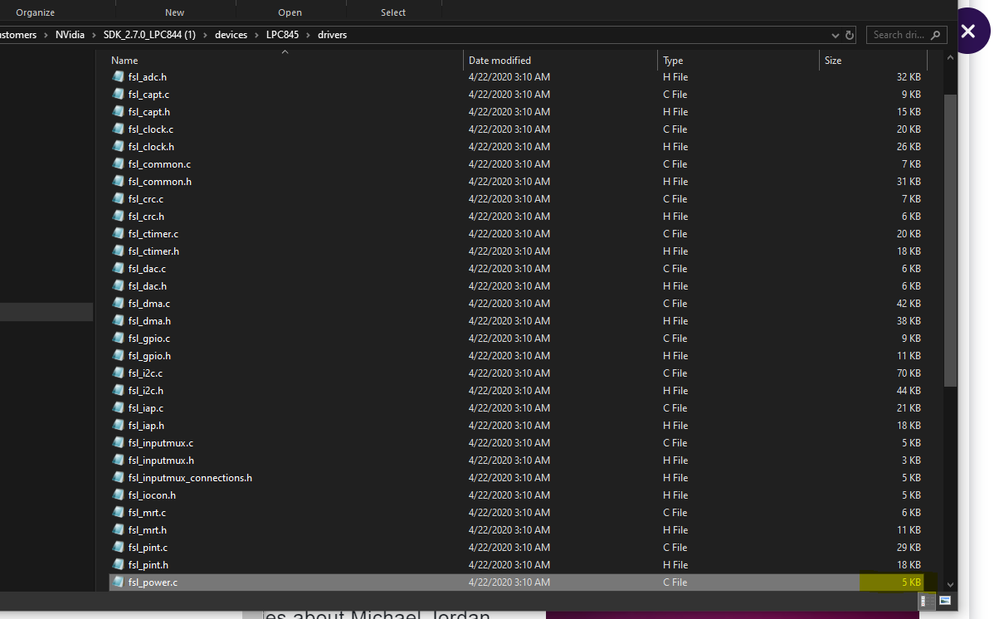
Task: Click the 70 KB size of fsl_i2c.c
Action: [909, 373]
